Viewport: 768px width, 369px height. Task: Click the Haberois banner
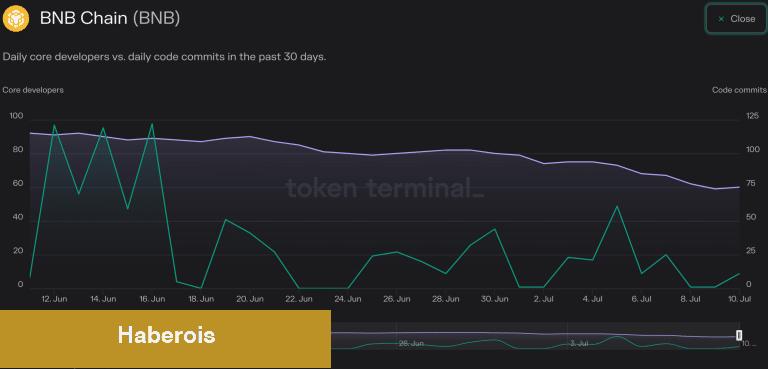click(166, 339)
